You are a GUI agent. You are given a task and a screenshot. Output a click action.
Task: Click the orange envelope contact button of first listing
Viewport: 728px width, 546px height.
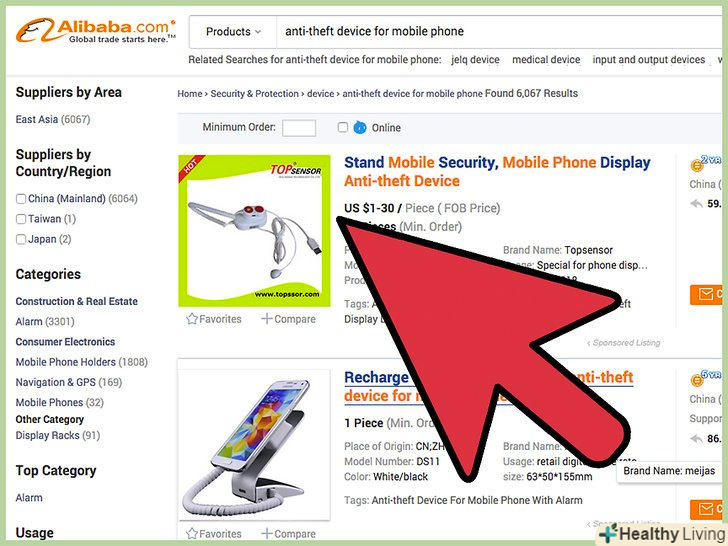point(708,294)
